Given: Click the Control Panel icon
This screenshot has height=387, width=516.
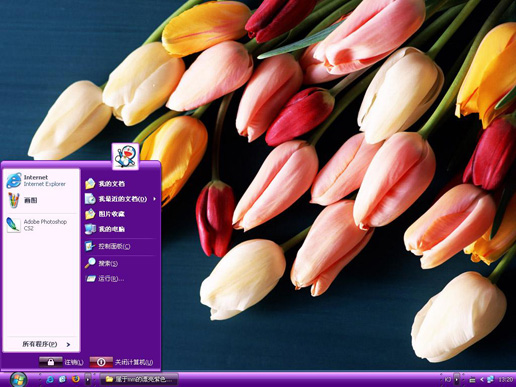Looking at the screenshot, I should (90, 246).
